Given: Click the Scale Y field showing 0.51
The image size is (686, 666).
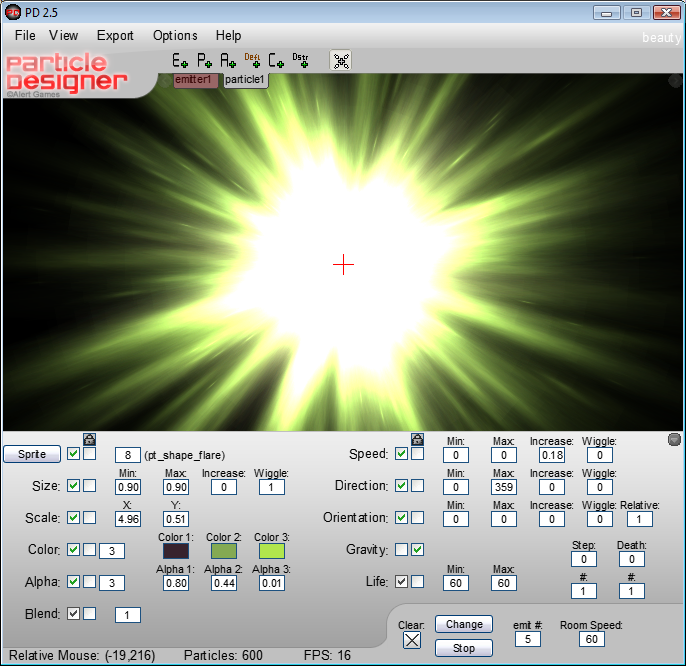Looking at the screenshot, I should click(176, 519).
